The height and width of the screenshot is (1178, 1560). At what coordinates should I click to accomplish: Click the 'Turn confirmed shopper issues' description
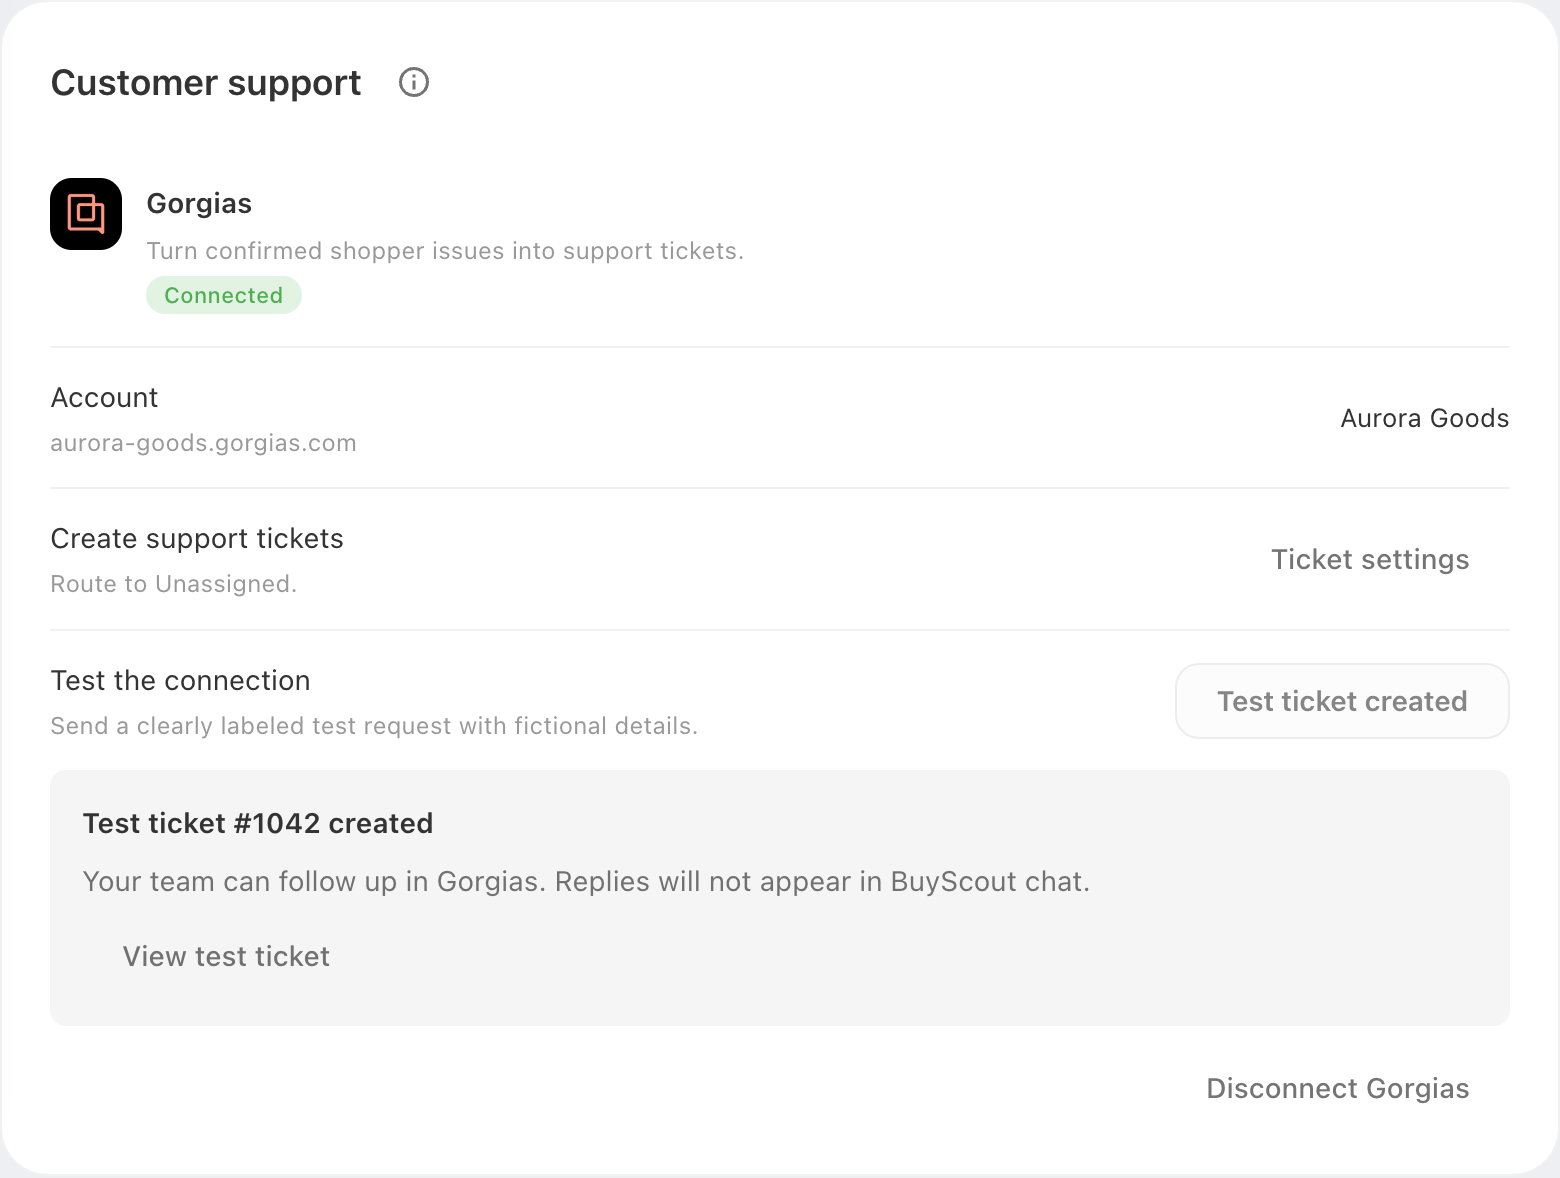445,251
